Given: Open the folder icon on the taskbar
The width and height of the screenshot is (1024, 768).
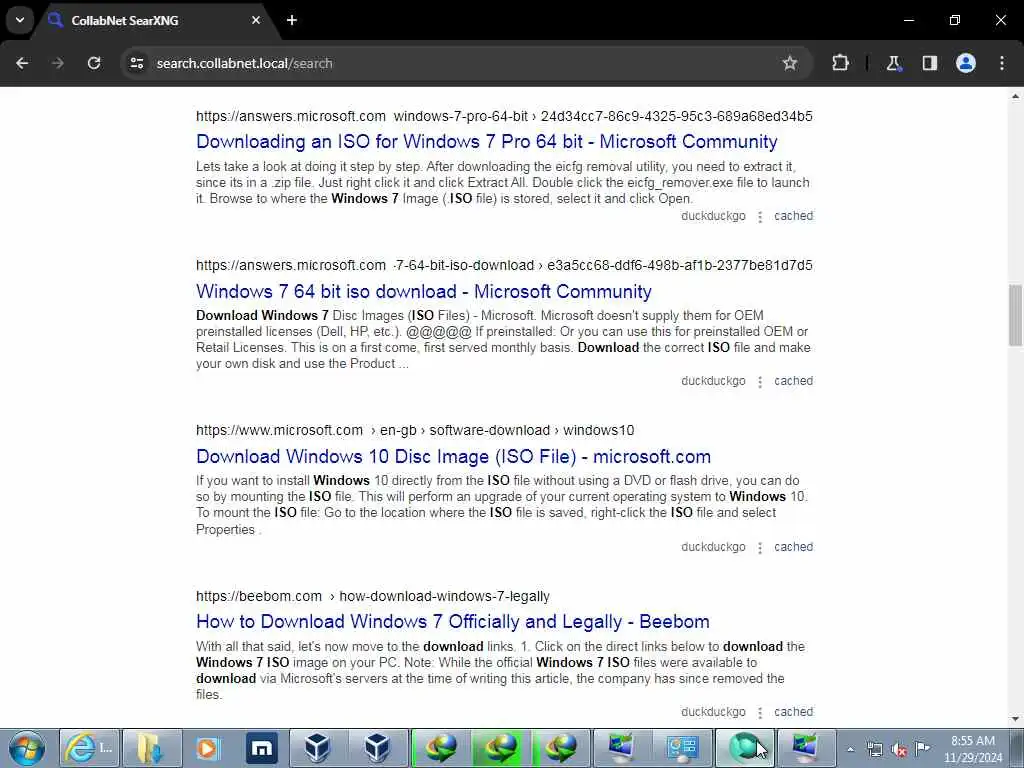Looking at the screenshot, I should [150, 748].
